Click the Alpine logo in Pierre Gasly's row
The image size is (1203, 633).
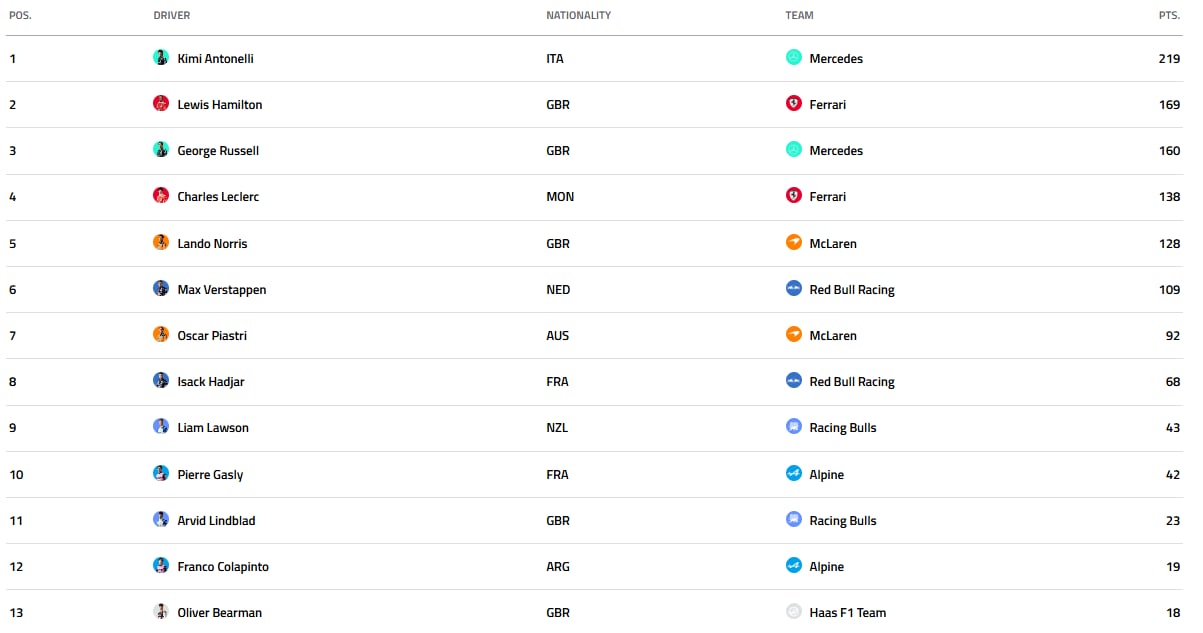[x=794, y=474]
